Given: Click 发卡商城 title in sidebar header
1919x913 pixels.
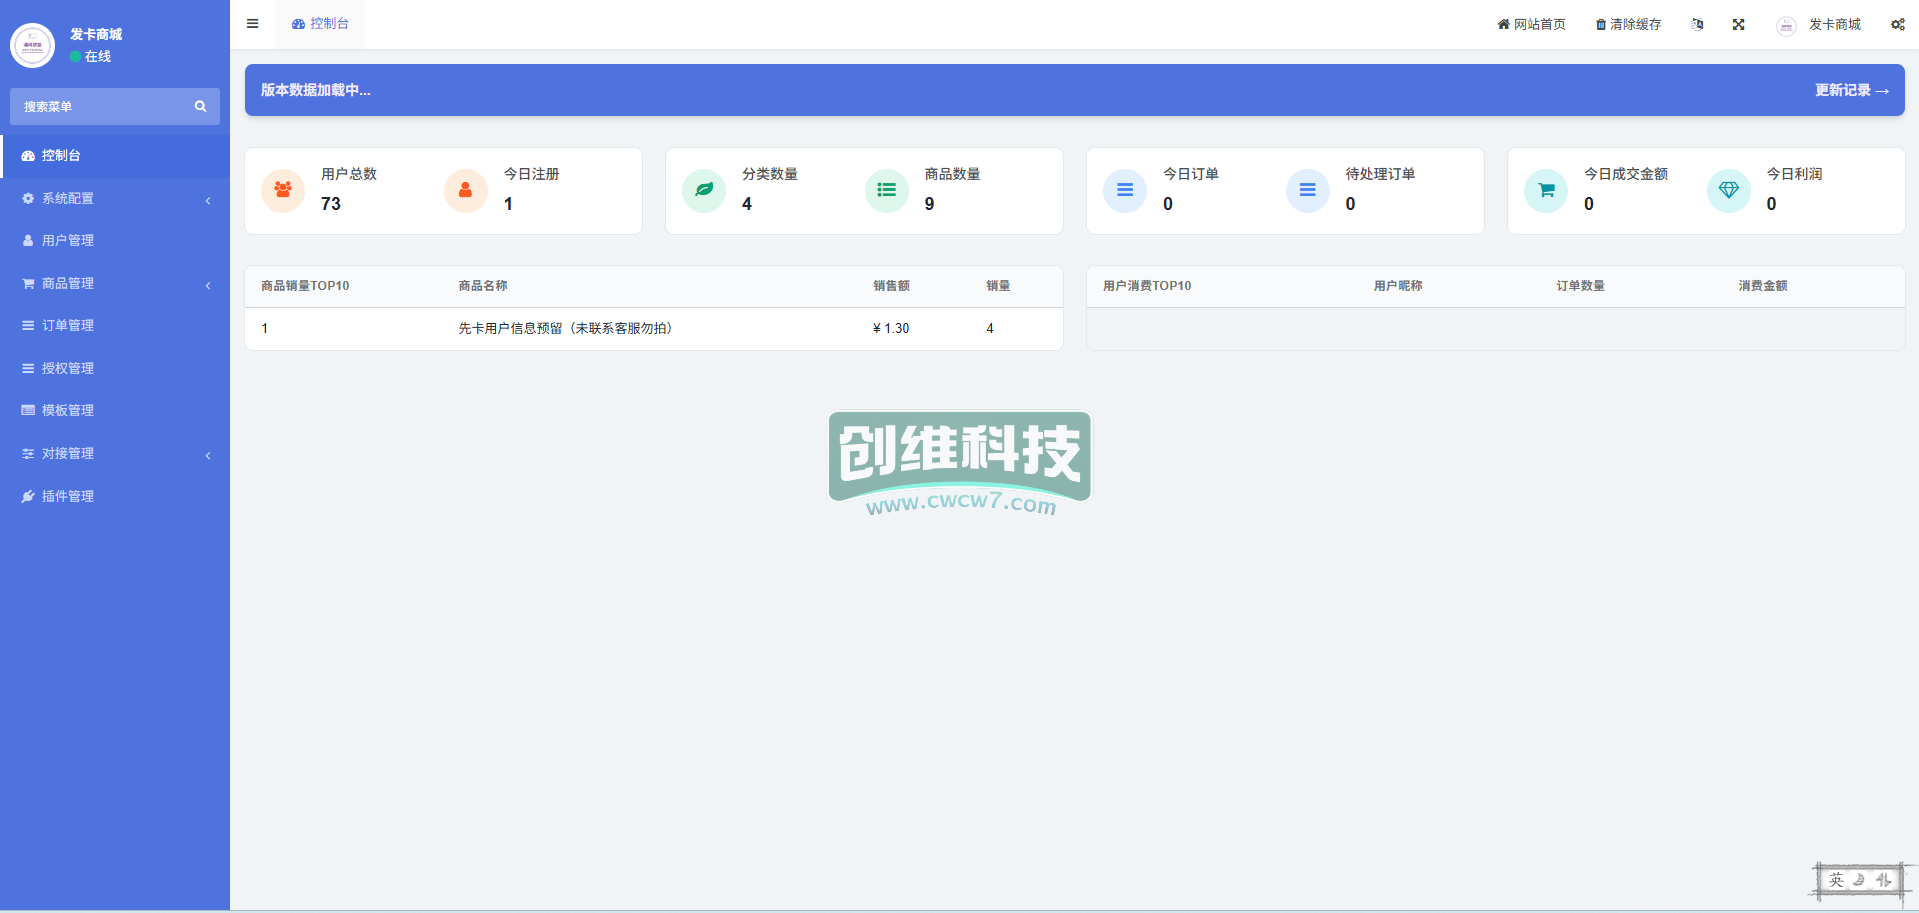Looking at the screenshot, I should tap(96, 34).
